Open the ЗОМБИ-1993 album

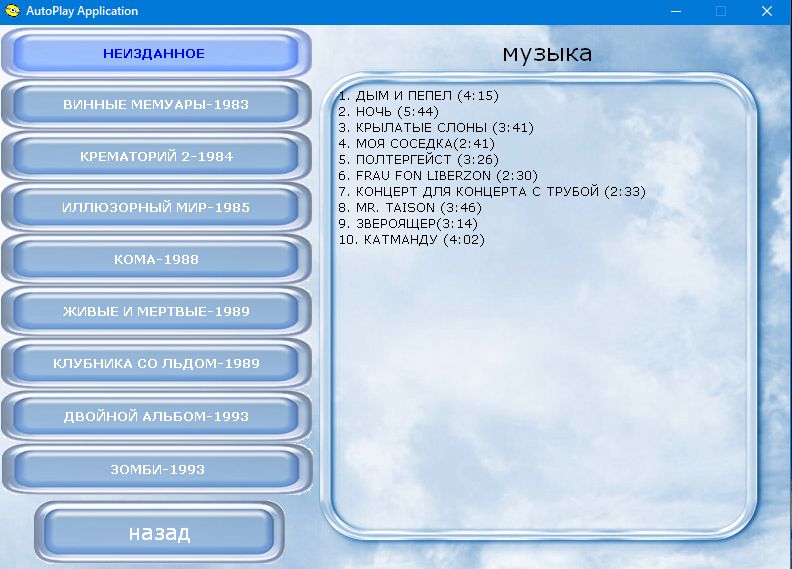(157, 469)
